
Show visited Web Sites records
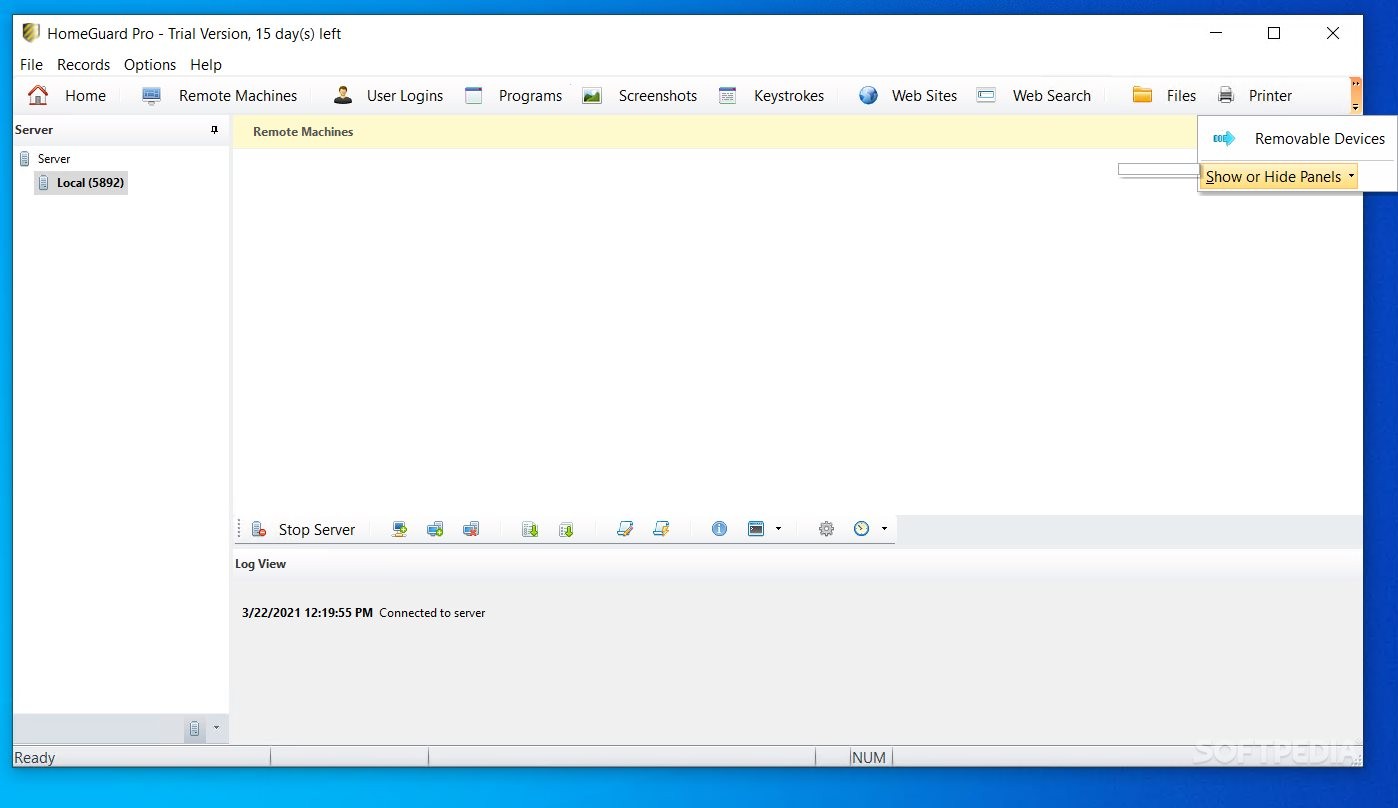click(x=908, y=96)
